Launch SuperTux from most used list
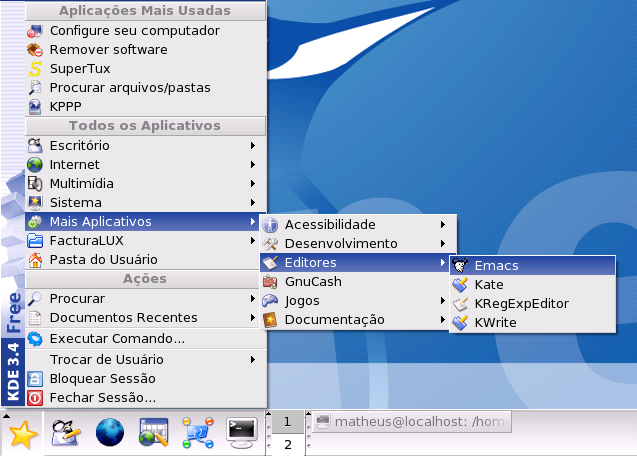637x456 pixels. tap(145, 69)
